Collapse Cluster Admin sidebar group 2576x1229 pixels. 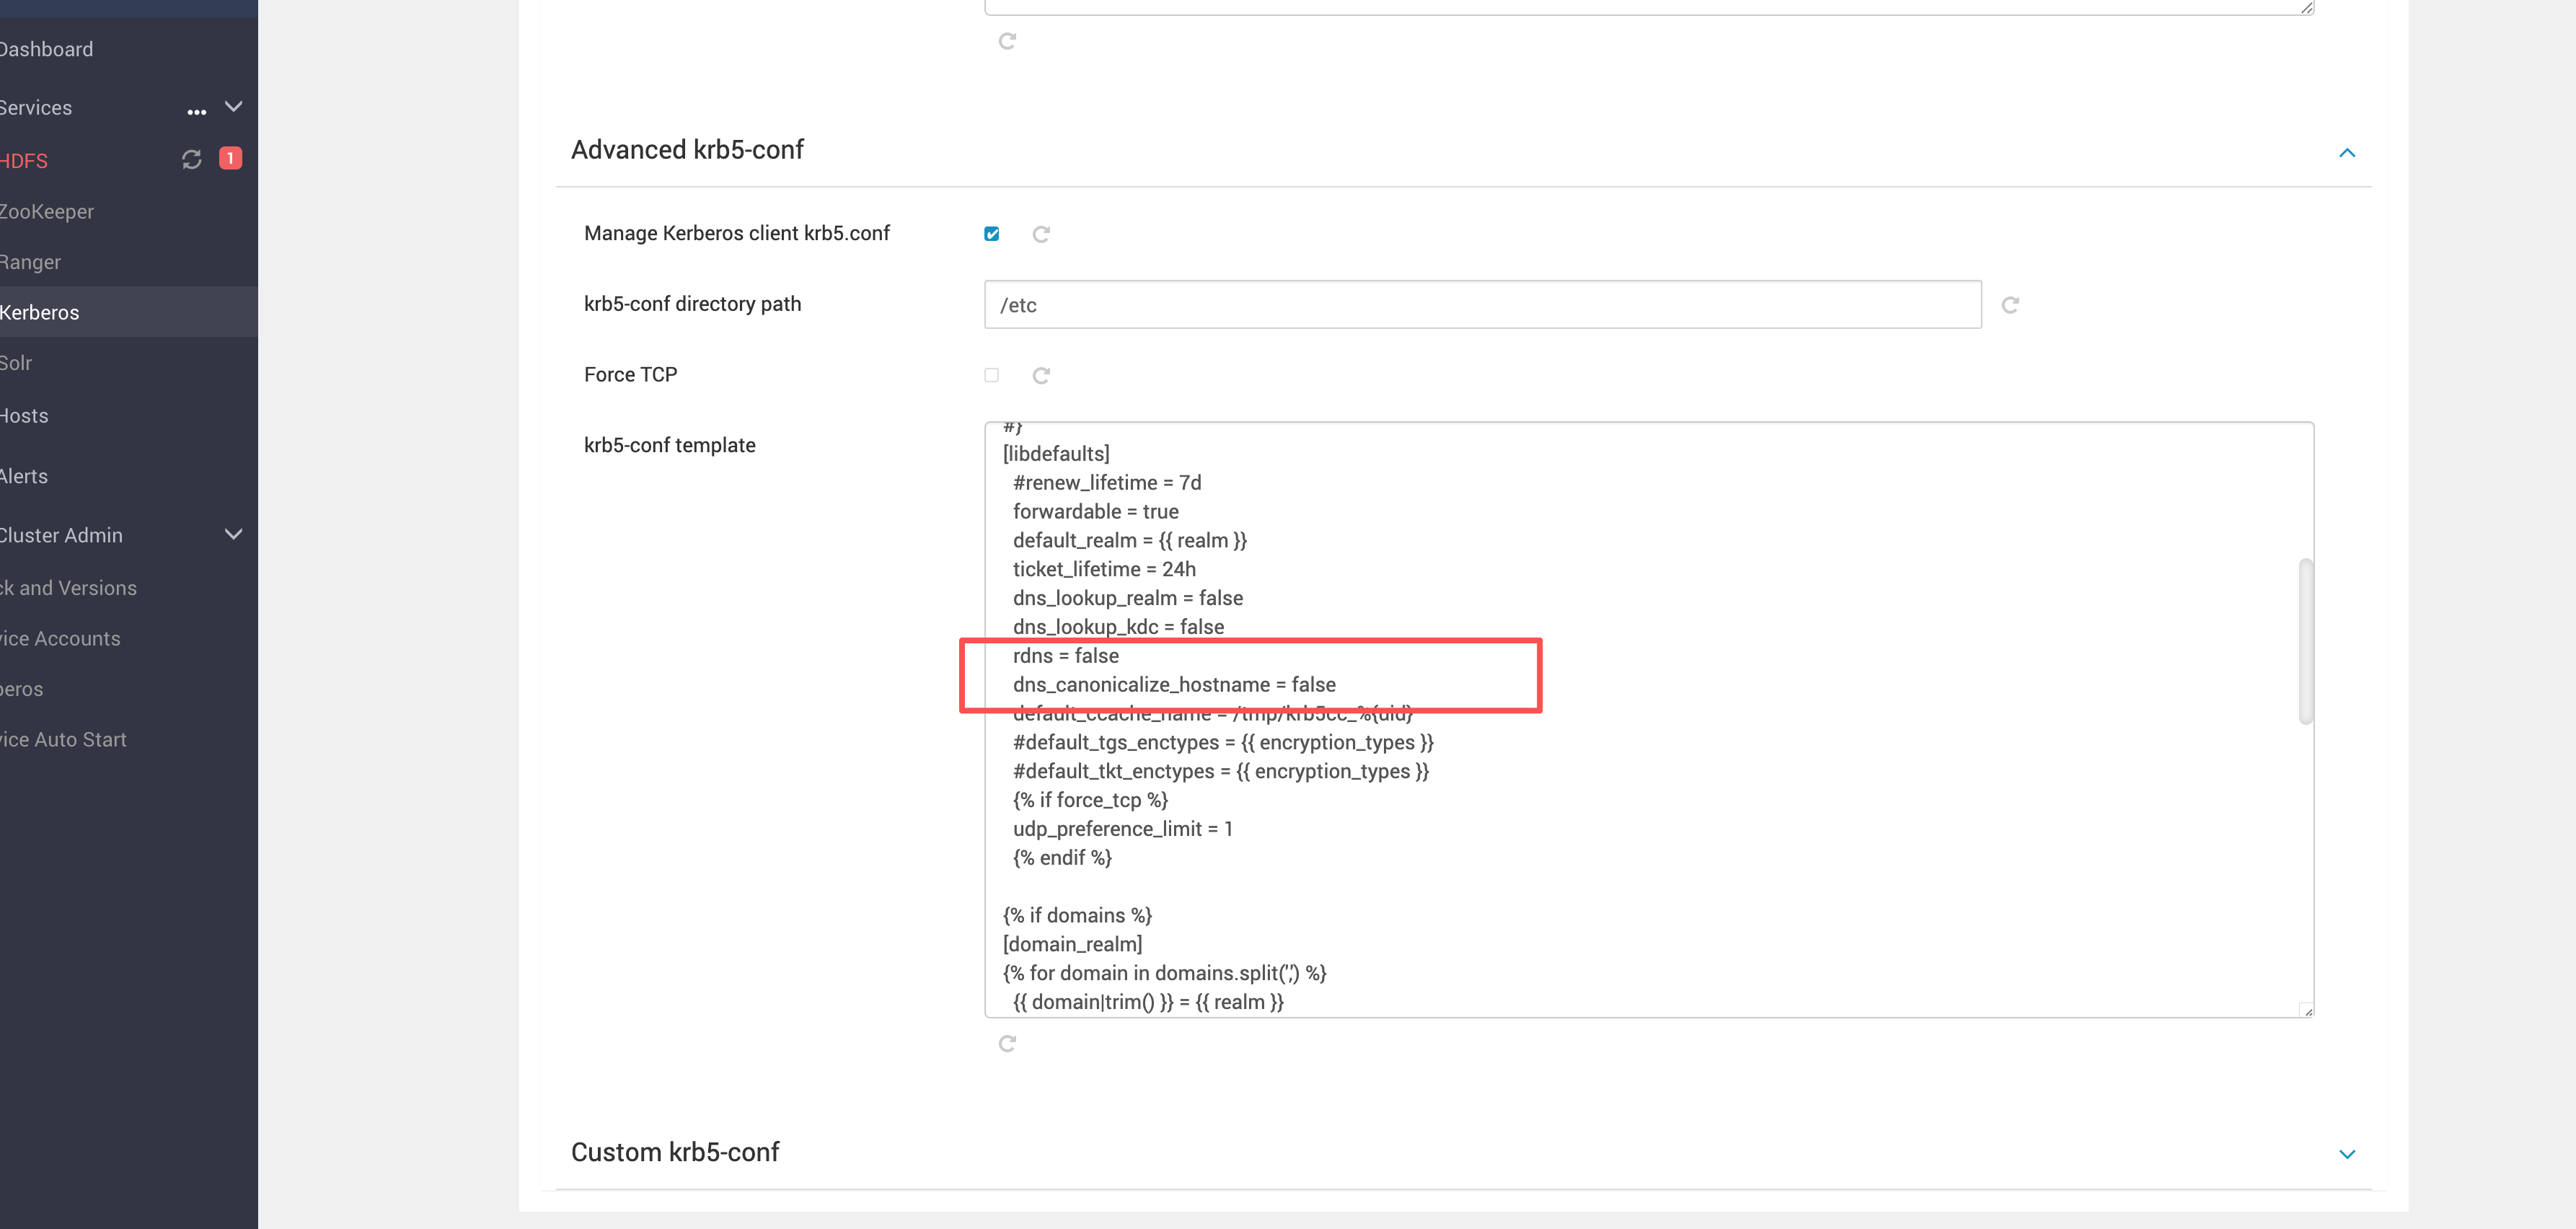[234, 534]
